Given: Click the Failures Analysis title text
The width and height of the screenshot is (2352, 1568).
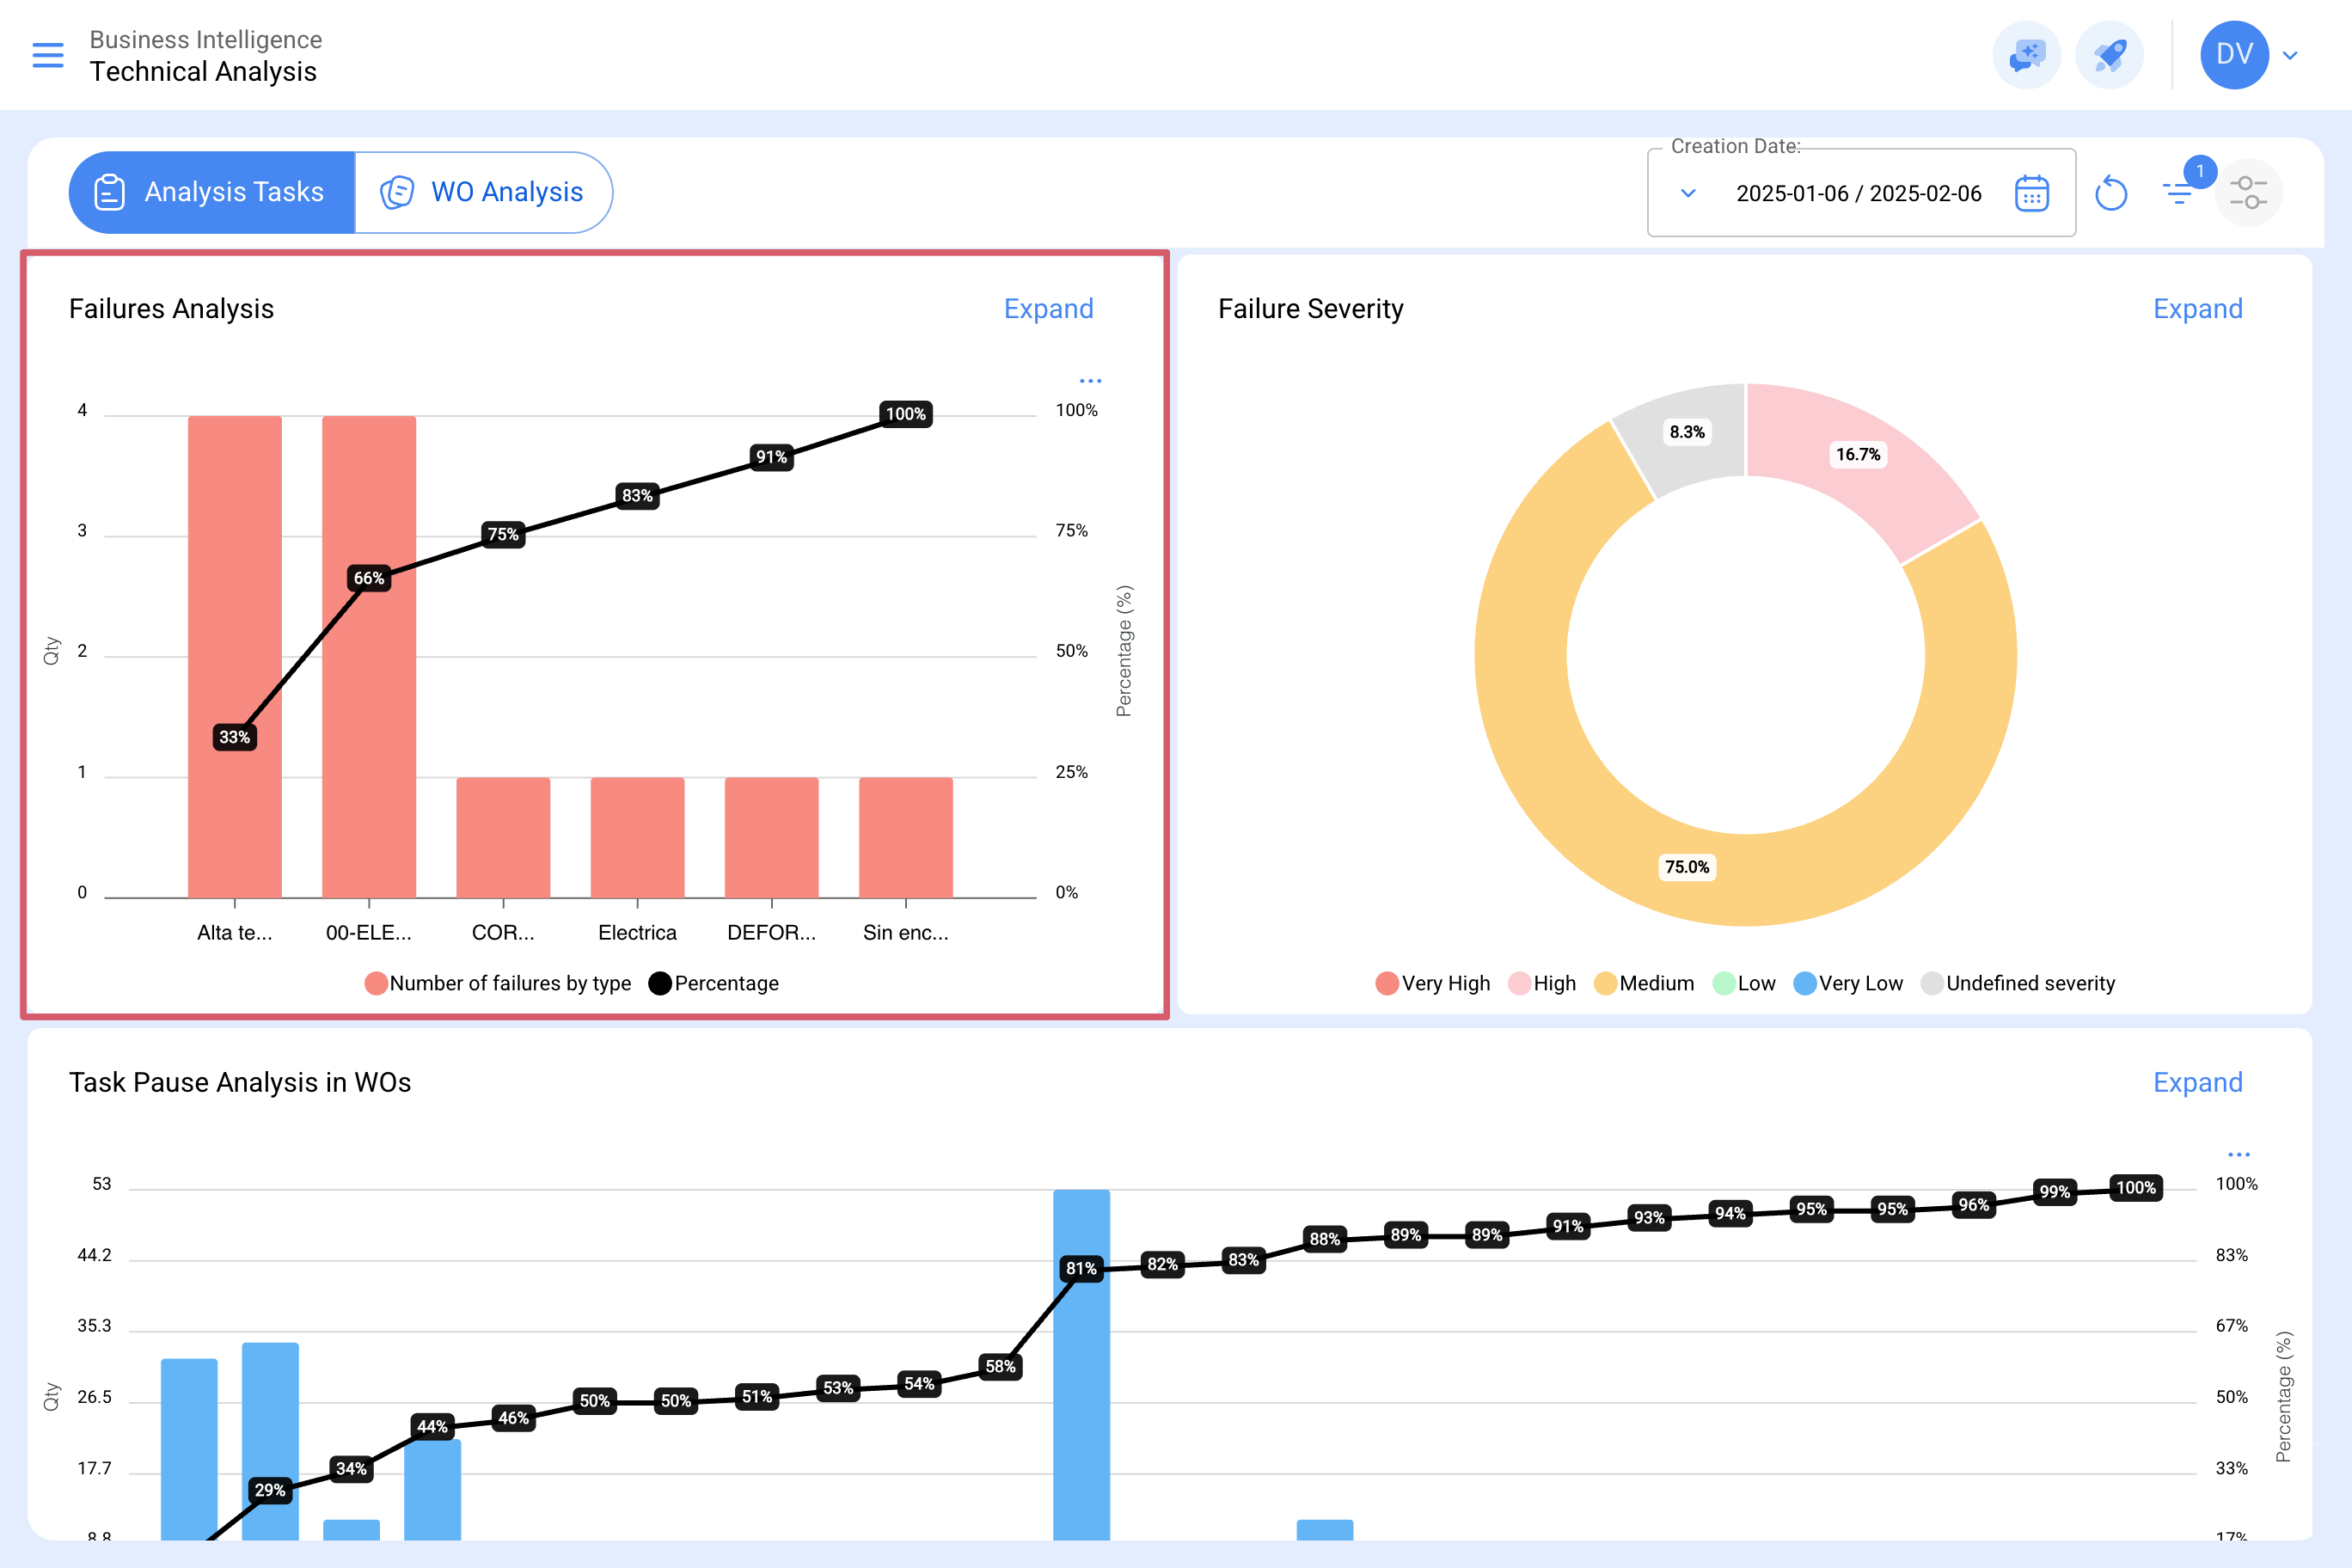Looking at the screenshot, I should (171, 309).
